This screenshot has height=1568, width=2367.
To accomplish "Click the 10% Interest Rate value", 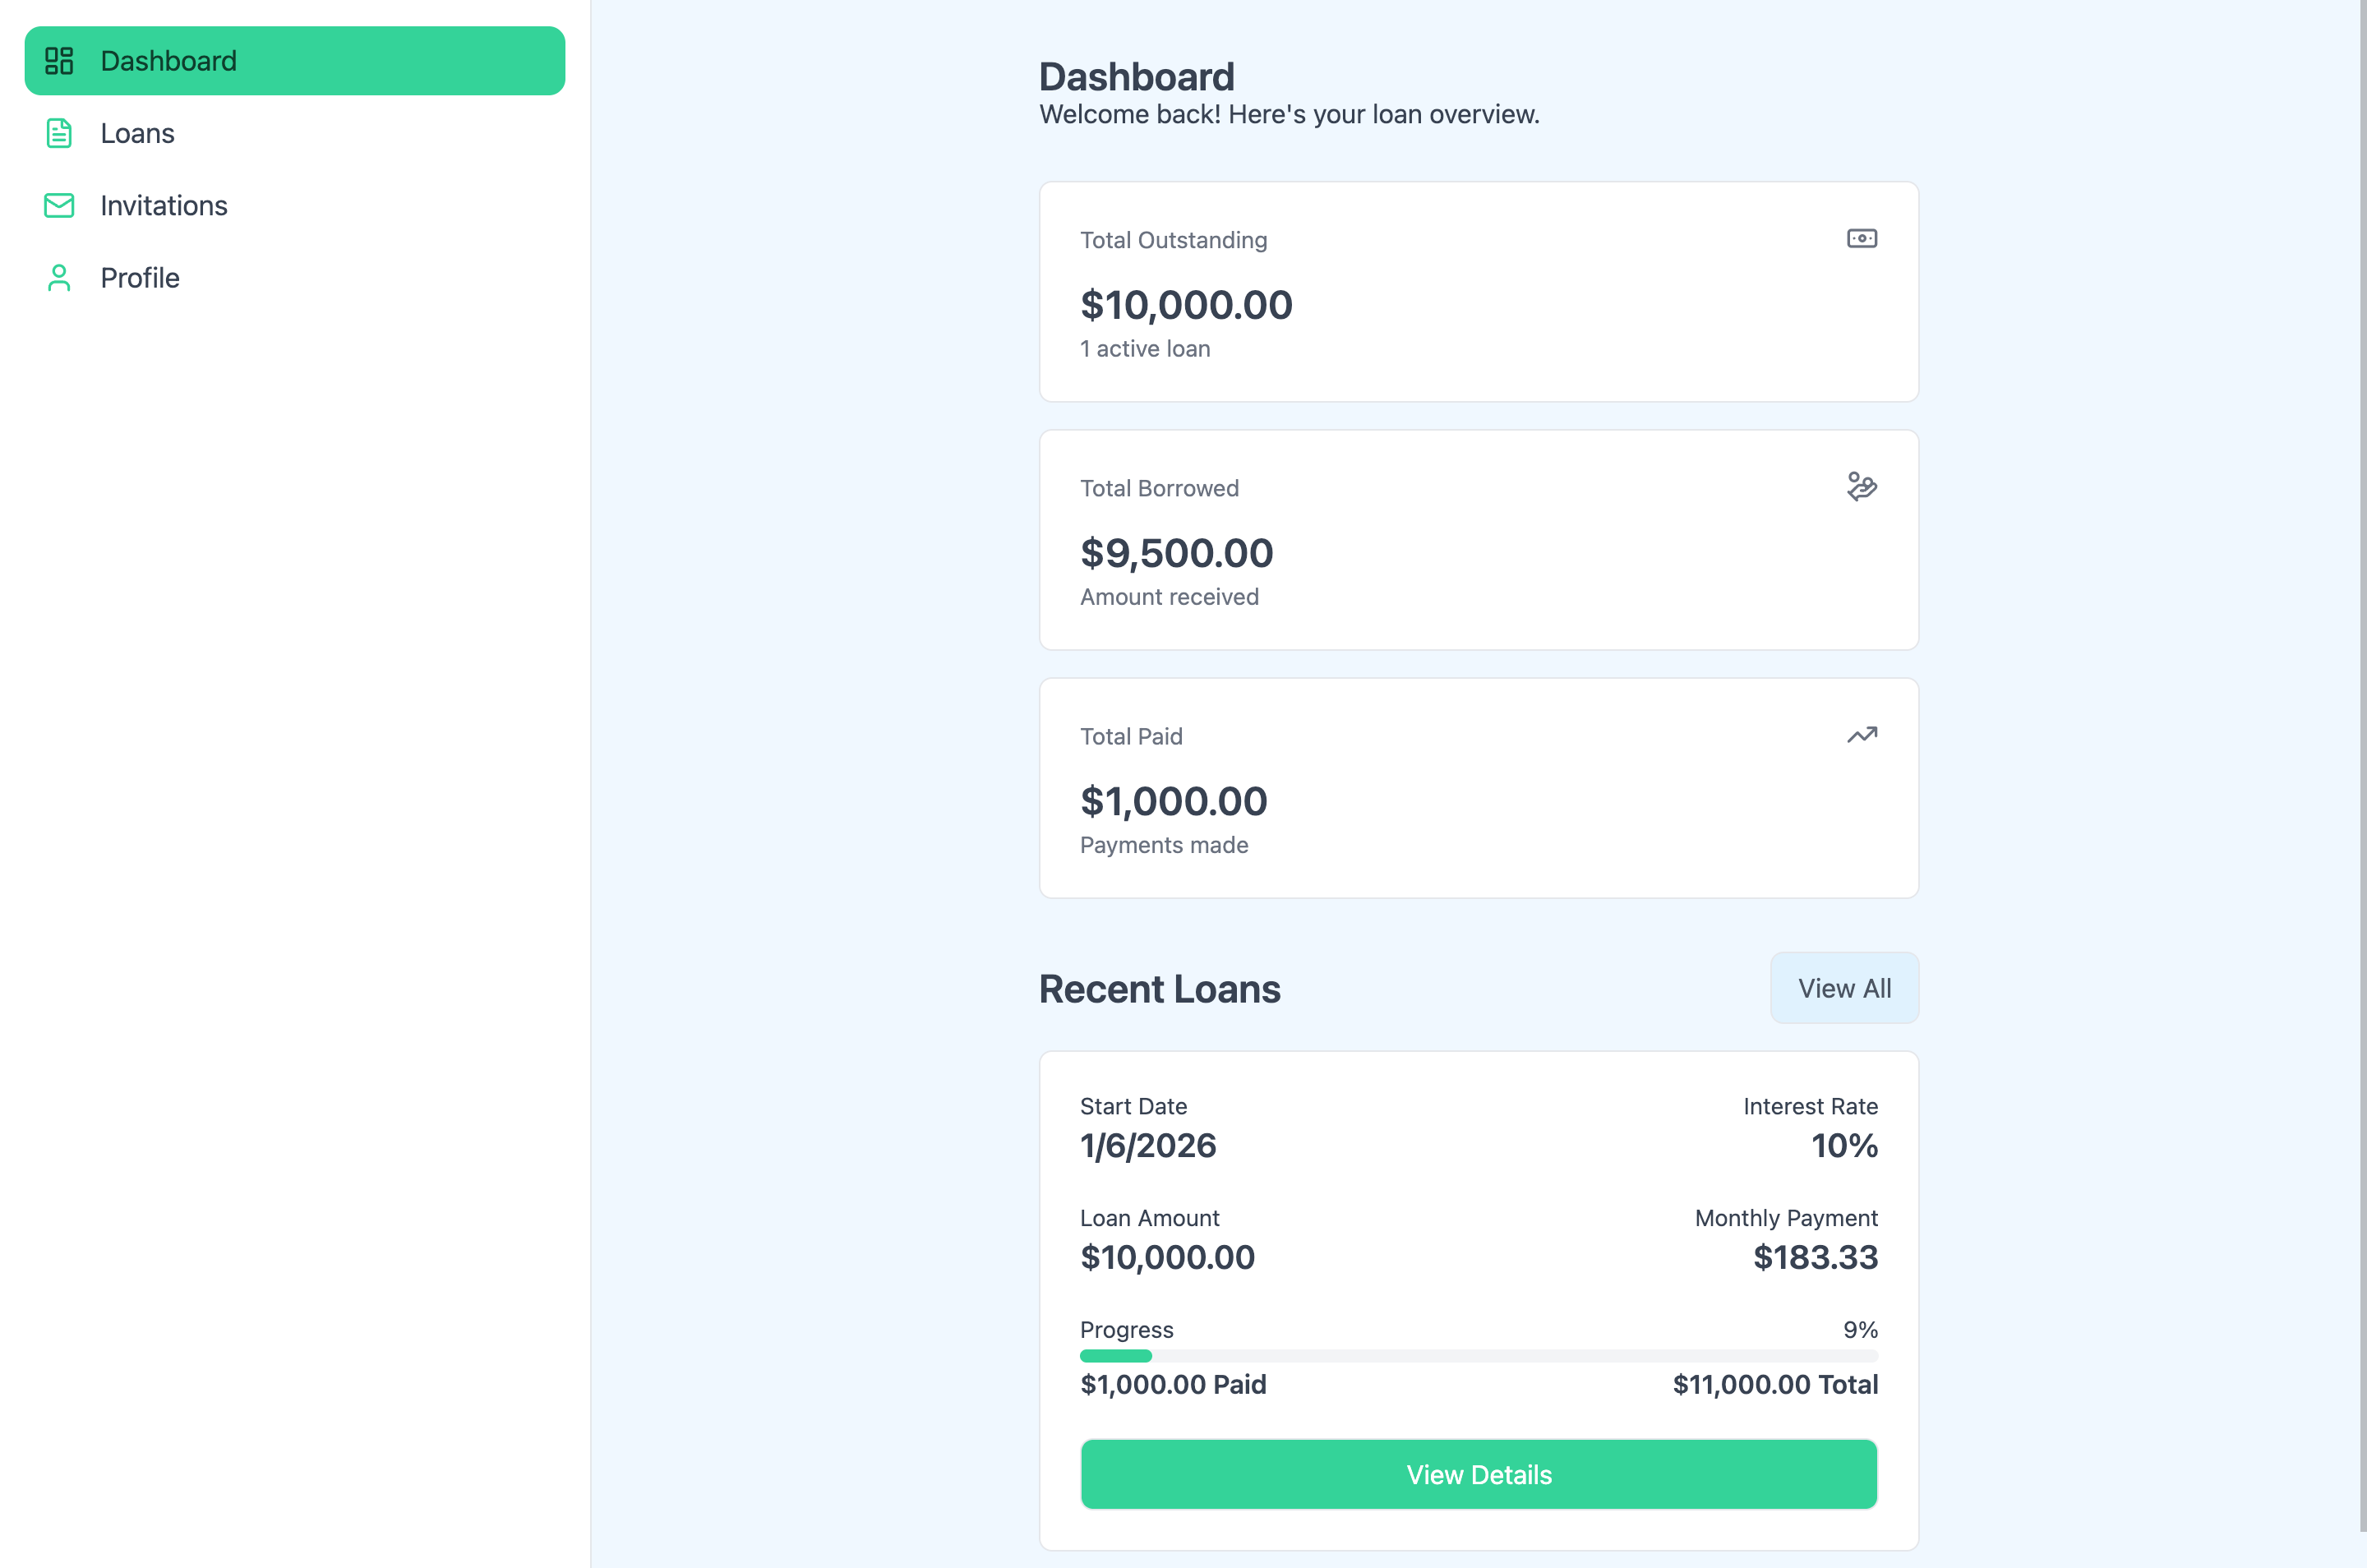I will click(1844, 1146).
